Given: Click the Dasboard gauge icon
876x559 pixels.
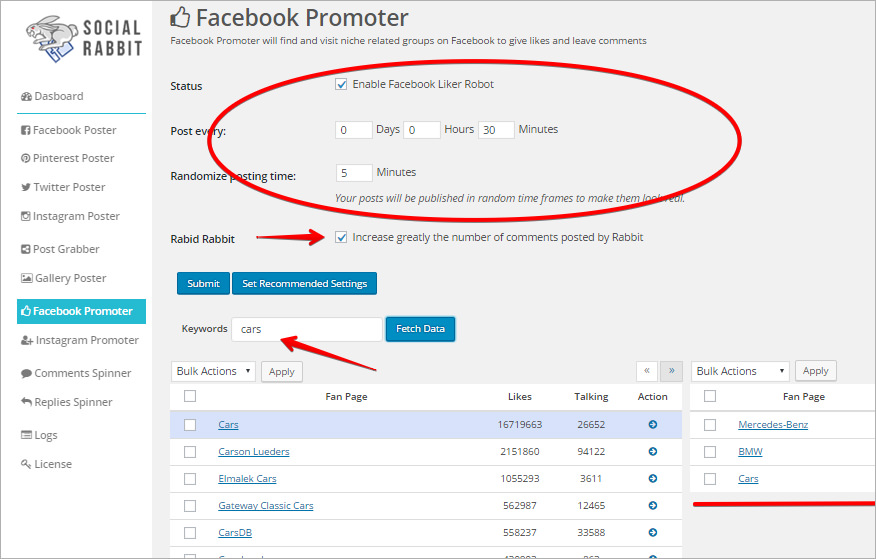Looking at the screenshot, I should 26,97.
